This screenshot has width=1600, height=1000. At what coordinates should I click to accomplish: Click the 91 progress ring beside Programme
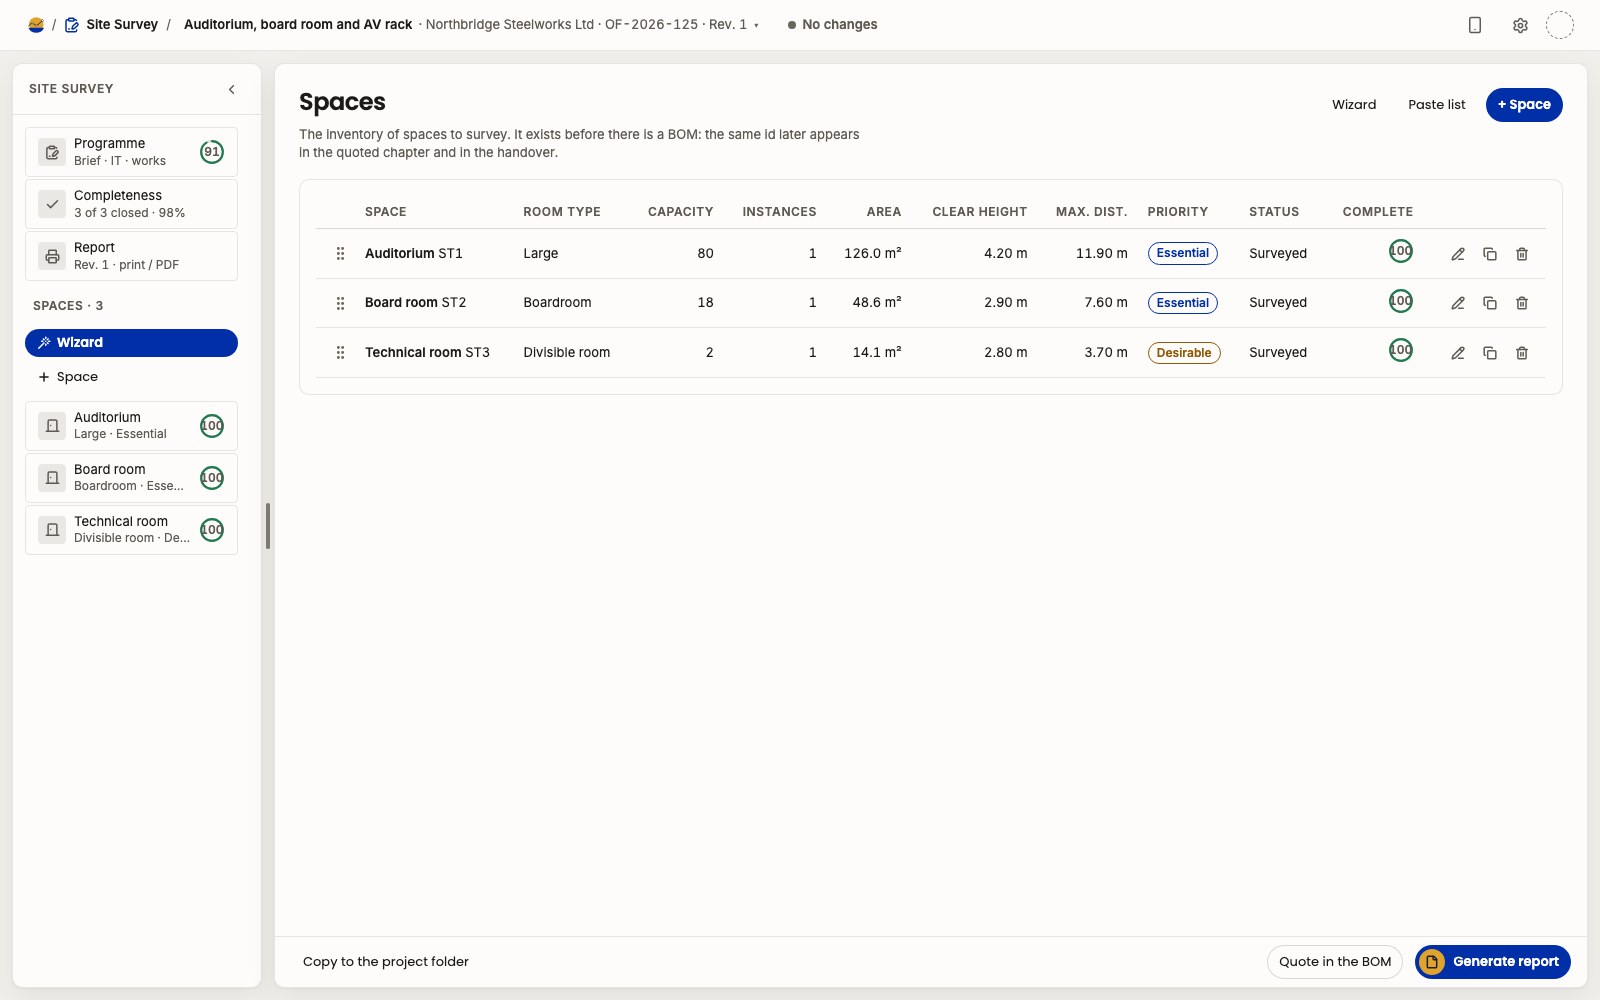[x=212, y=152]
